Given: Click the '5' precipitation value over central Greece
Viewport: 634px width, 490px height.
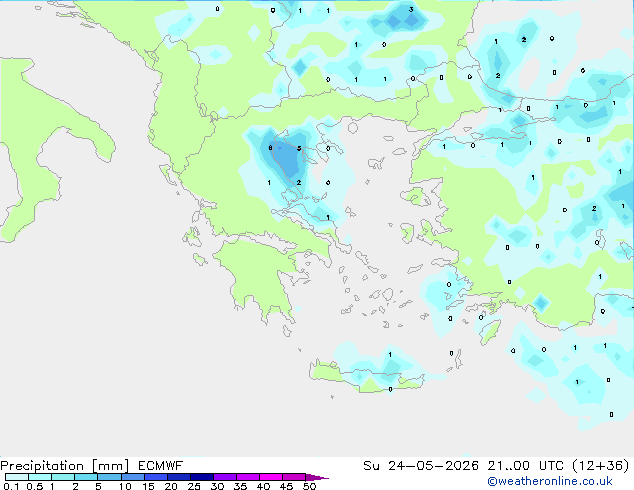Looking at the screenshot, I should point(299,148).
